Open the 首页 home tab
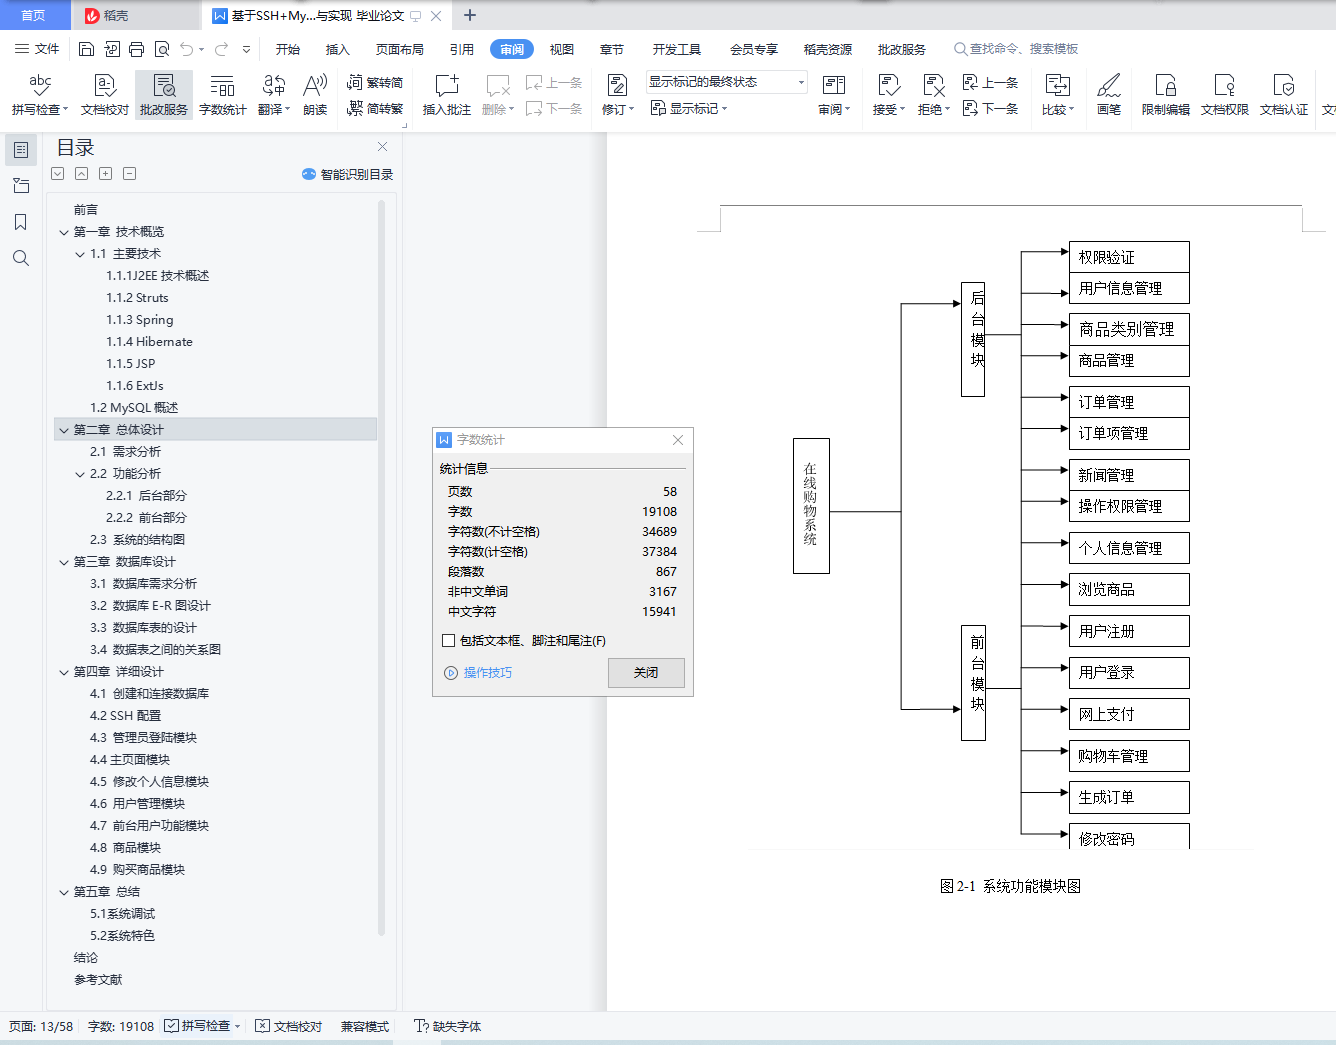1336x1045 pixels. coord(34,15)
